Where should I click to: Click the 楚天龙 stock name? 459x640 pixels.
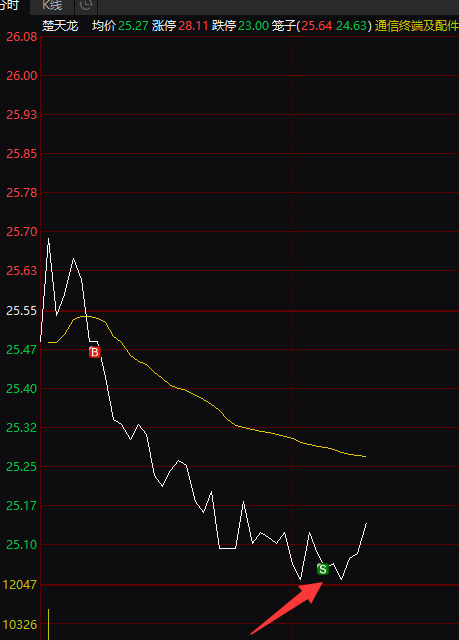click(60, 26)
